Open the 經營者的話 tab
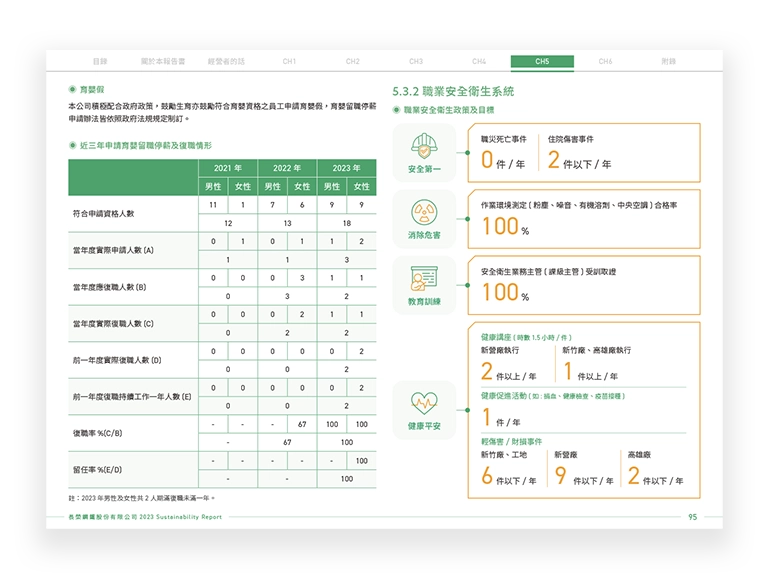The image size is (768, 579). [226, 61]
